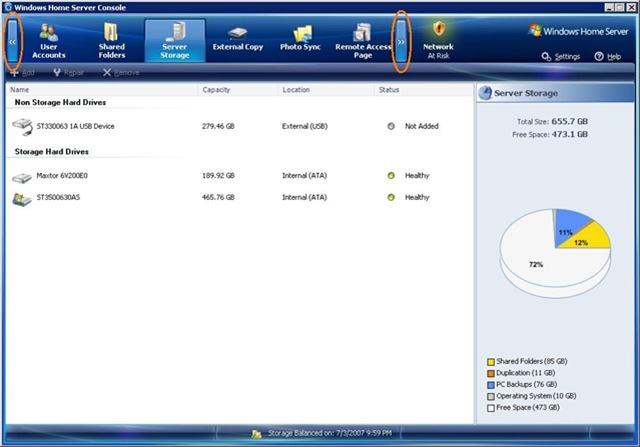The image size is (640, 447).
Task: Click the Add toolbar button
Action: (23, 73)
